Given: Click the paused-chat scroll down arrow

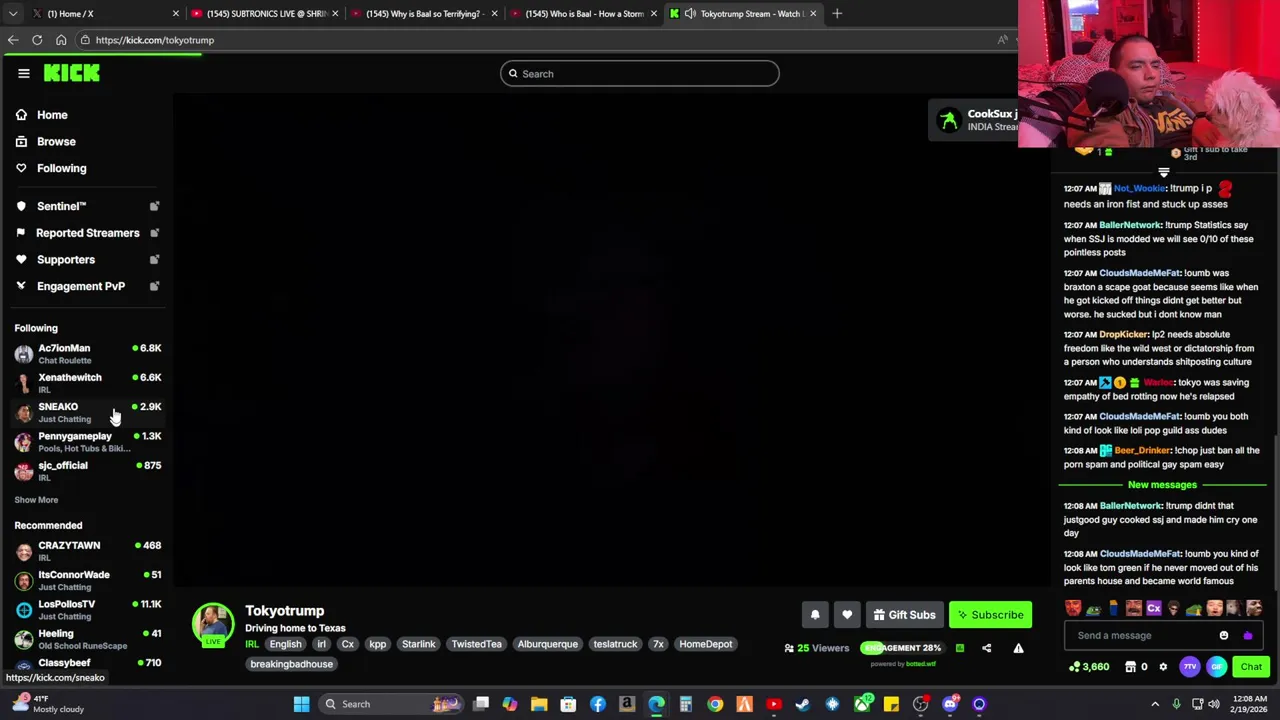Looking at the screenshot, I should coord(1163,172).
